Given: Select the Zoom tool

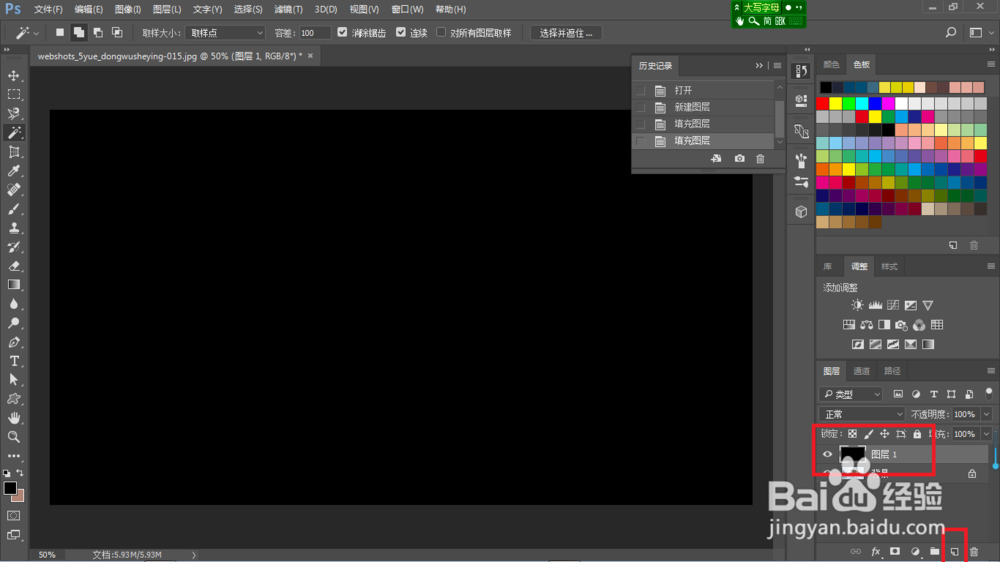Looking at the screenshot, I should pos(13,437).
